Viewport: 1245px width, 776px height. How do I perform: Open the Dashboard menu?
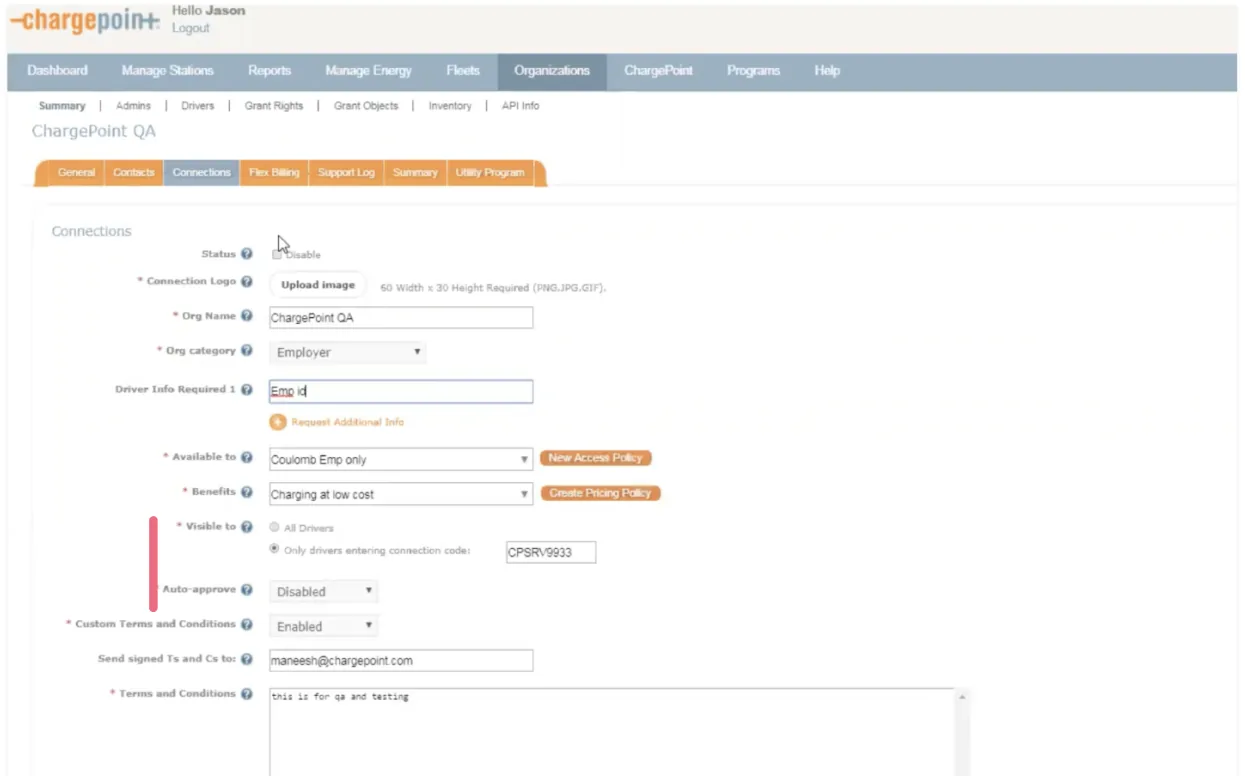click(57, 71)
